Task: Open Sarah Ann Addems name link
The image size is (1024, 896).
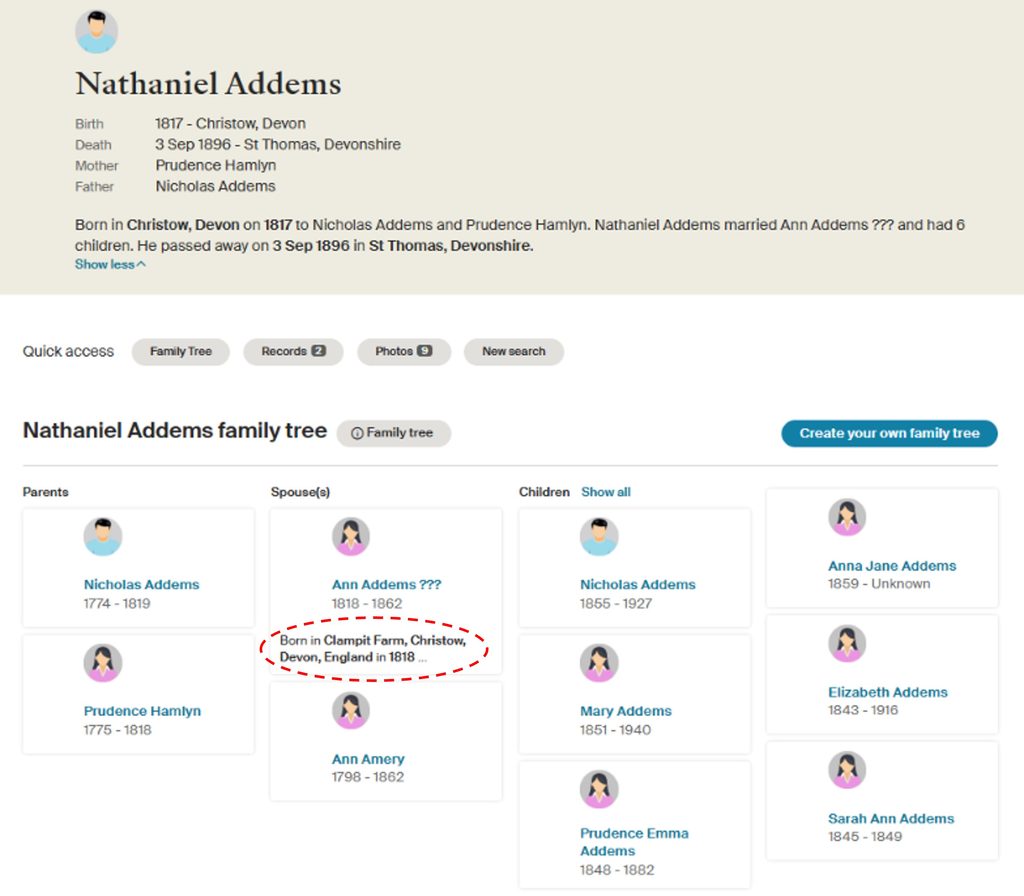Action: [891, 818]
